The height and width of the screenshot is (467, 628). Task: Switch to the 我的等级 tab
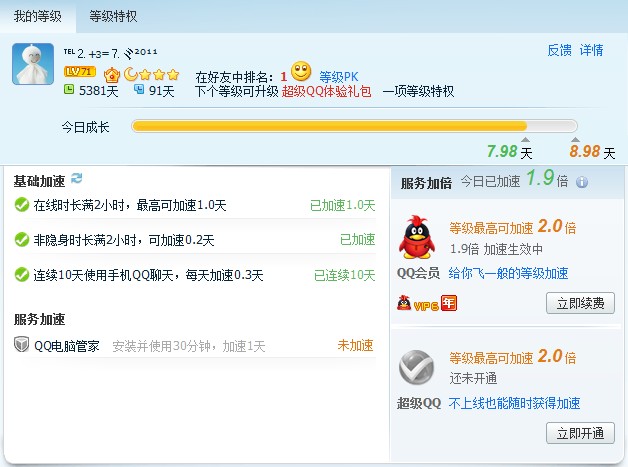point(38,16)
